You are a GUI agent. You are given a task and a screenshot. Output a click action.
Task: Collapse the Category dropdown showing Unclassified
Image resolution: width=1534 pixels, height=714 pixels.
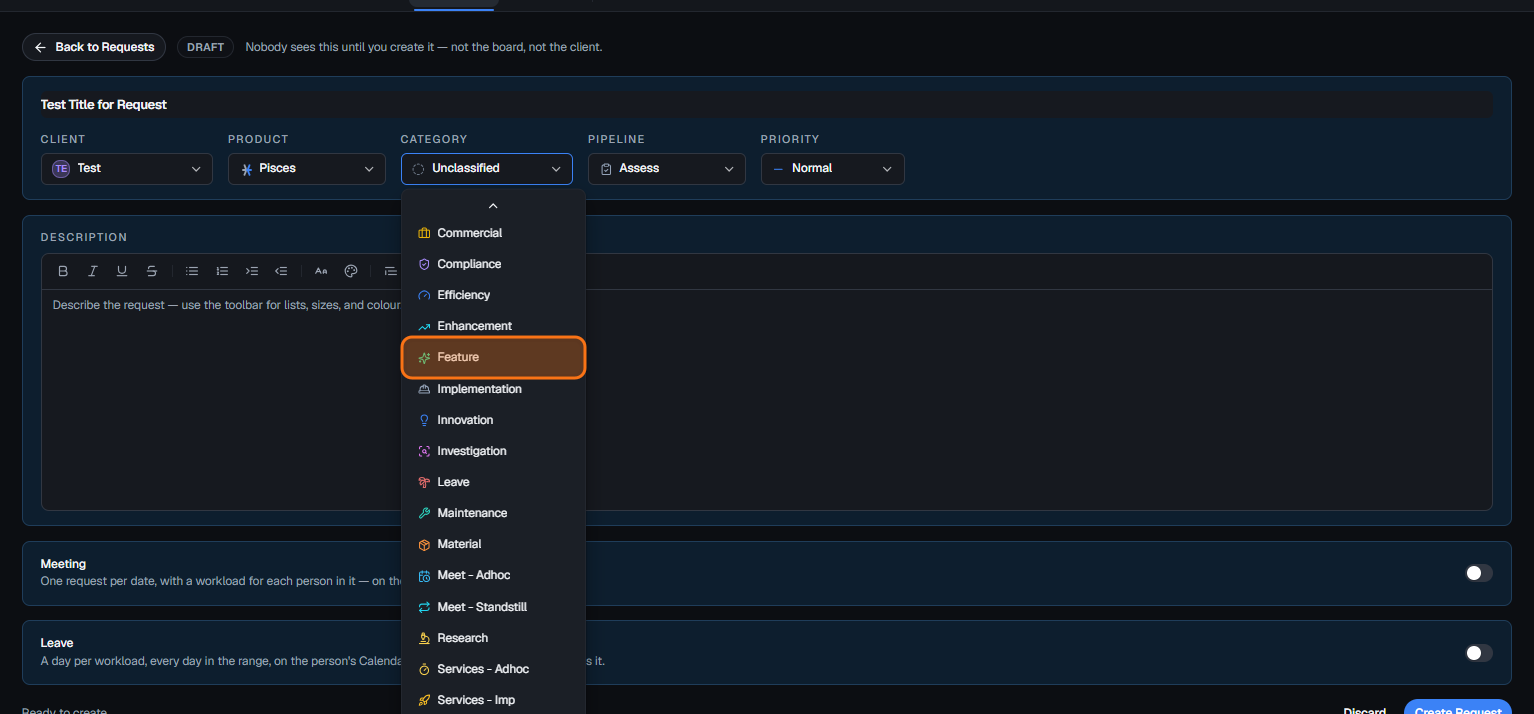pos(487,169)
